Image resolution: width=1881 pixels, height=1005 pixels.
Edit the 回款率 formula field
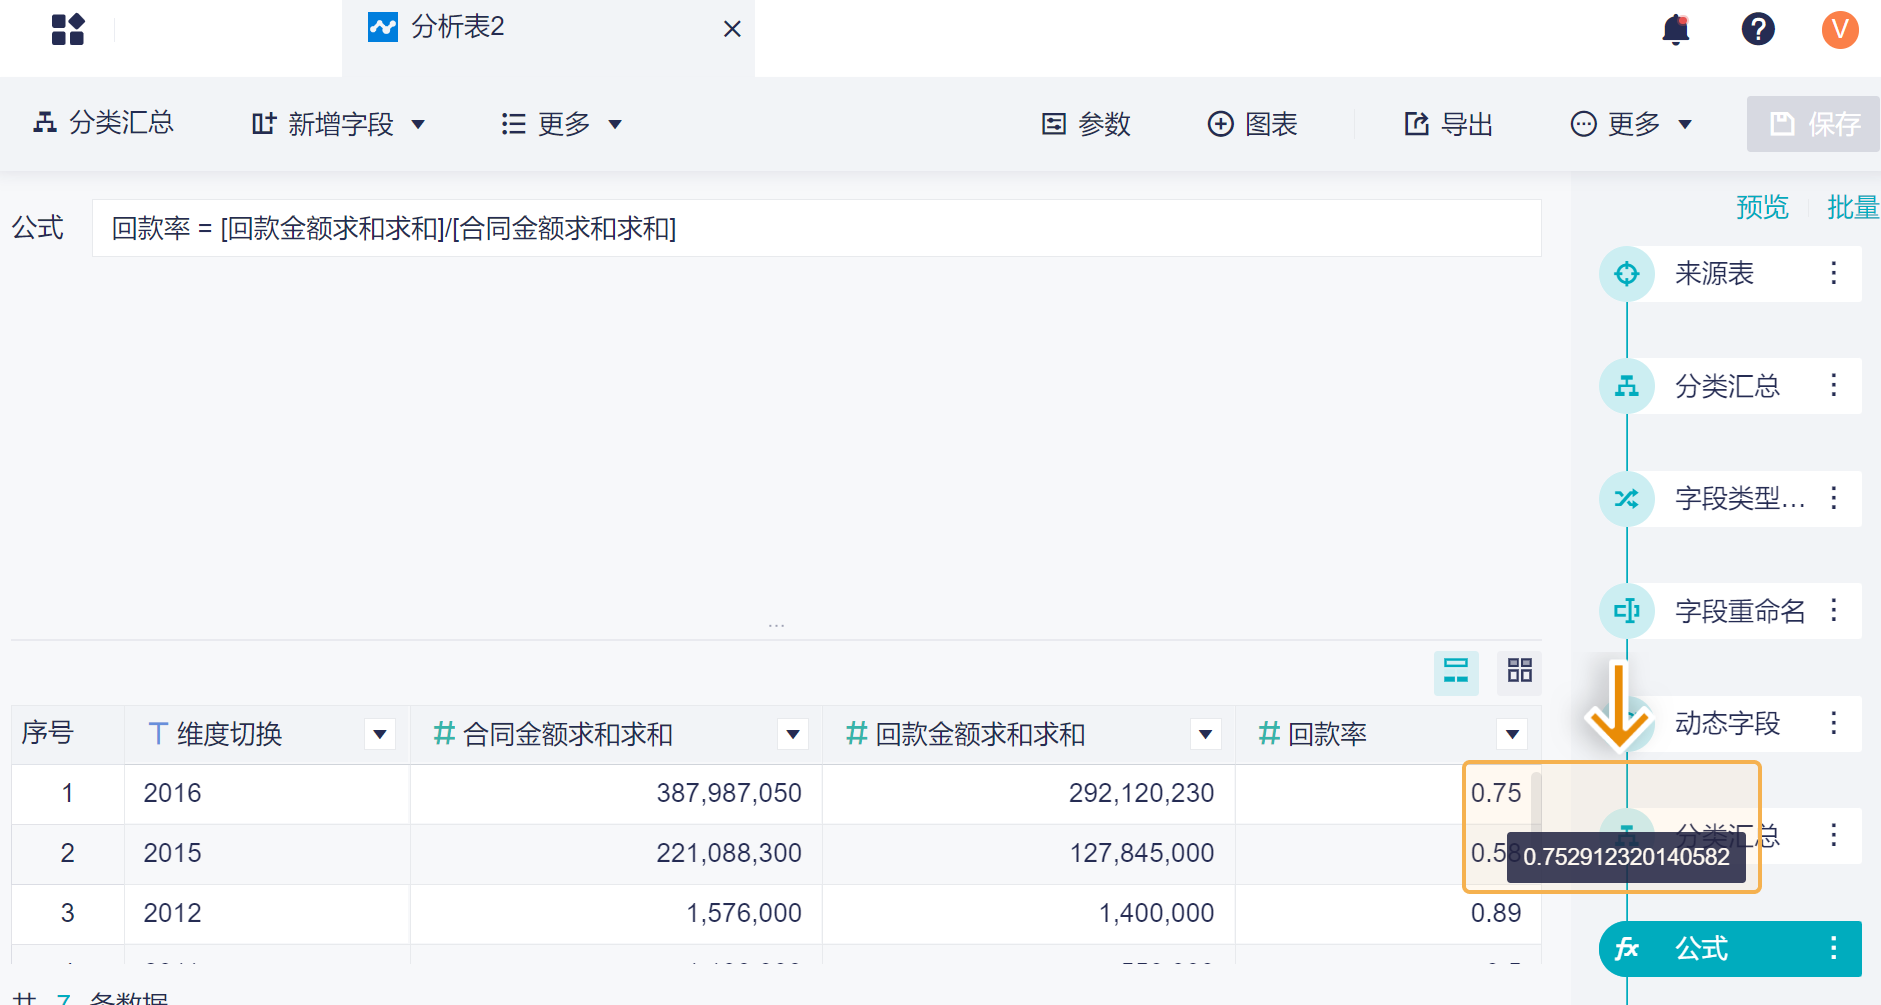[816, 228]
